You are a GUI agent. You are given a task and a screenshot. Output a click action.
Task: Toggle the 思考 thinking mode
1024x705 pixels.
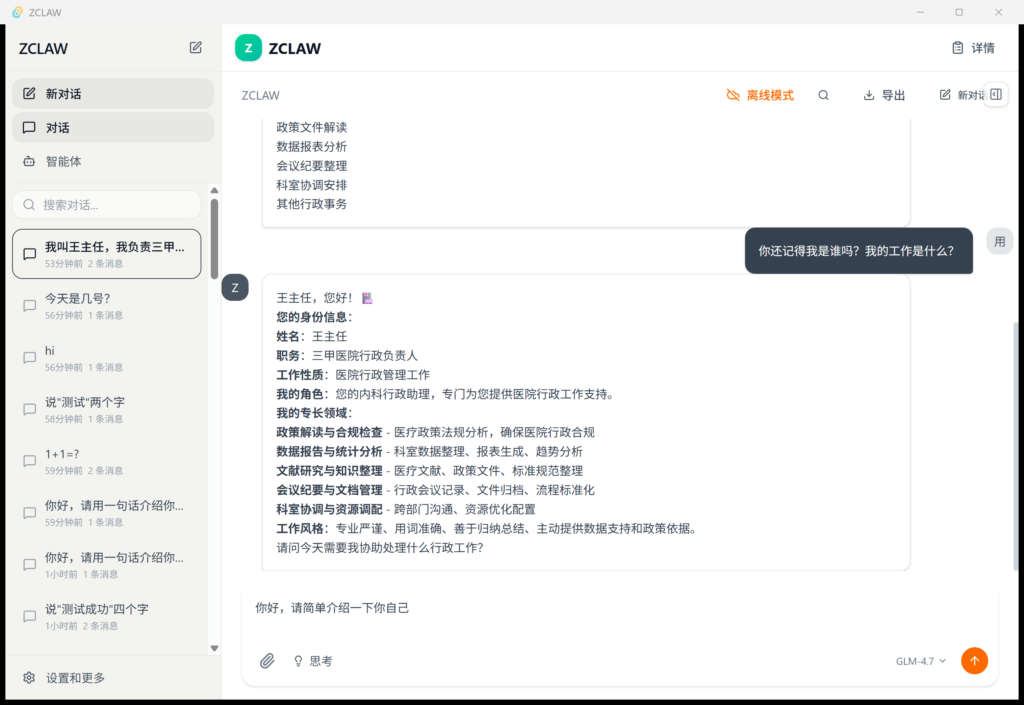click(312, 661)
